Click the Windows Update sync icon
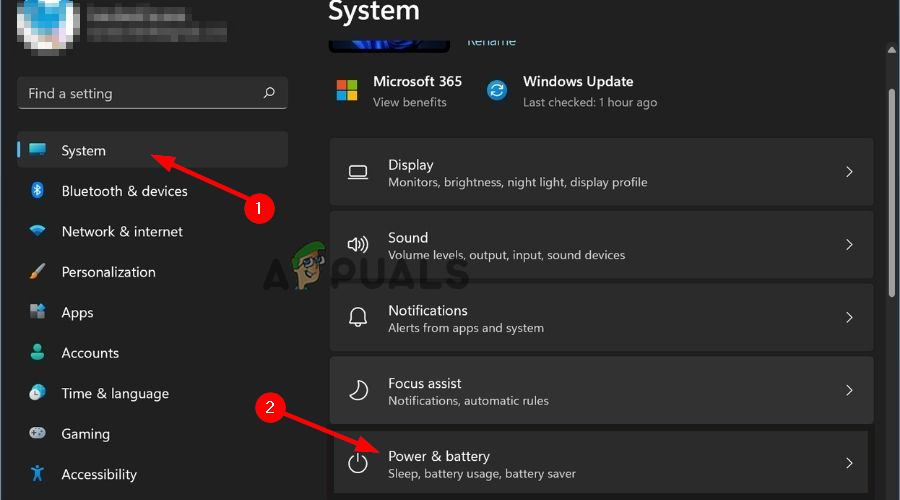 pyautogui.click(x=497, y=91)
